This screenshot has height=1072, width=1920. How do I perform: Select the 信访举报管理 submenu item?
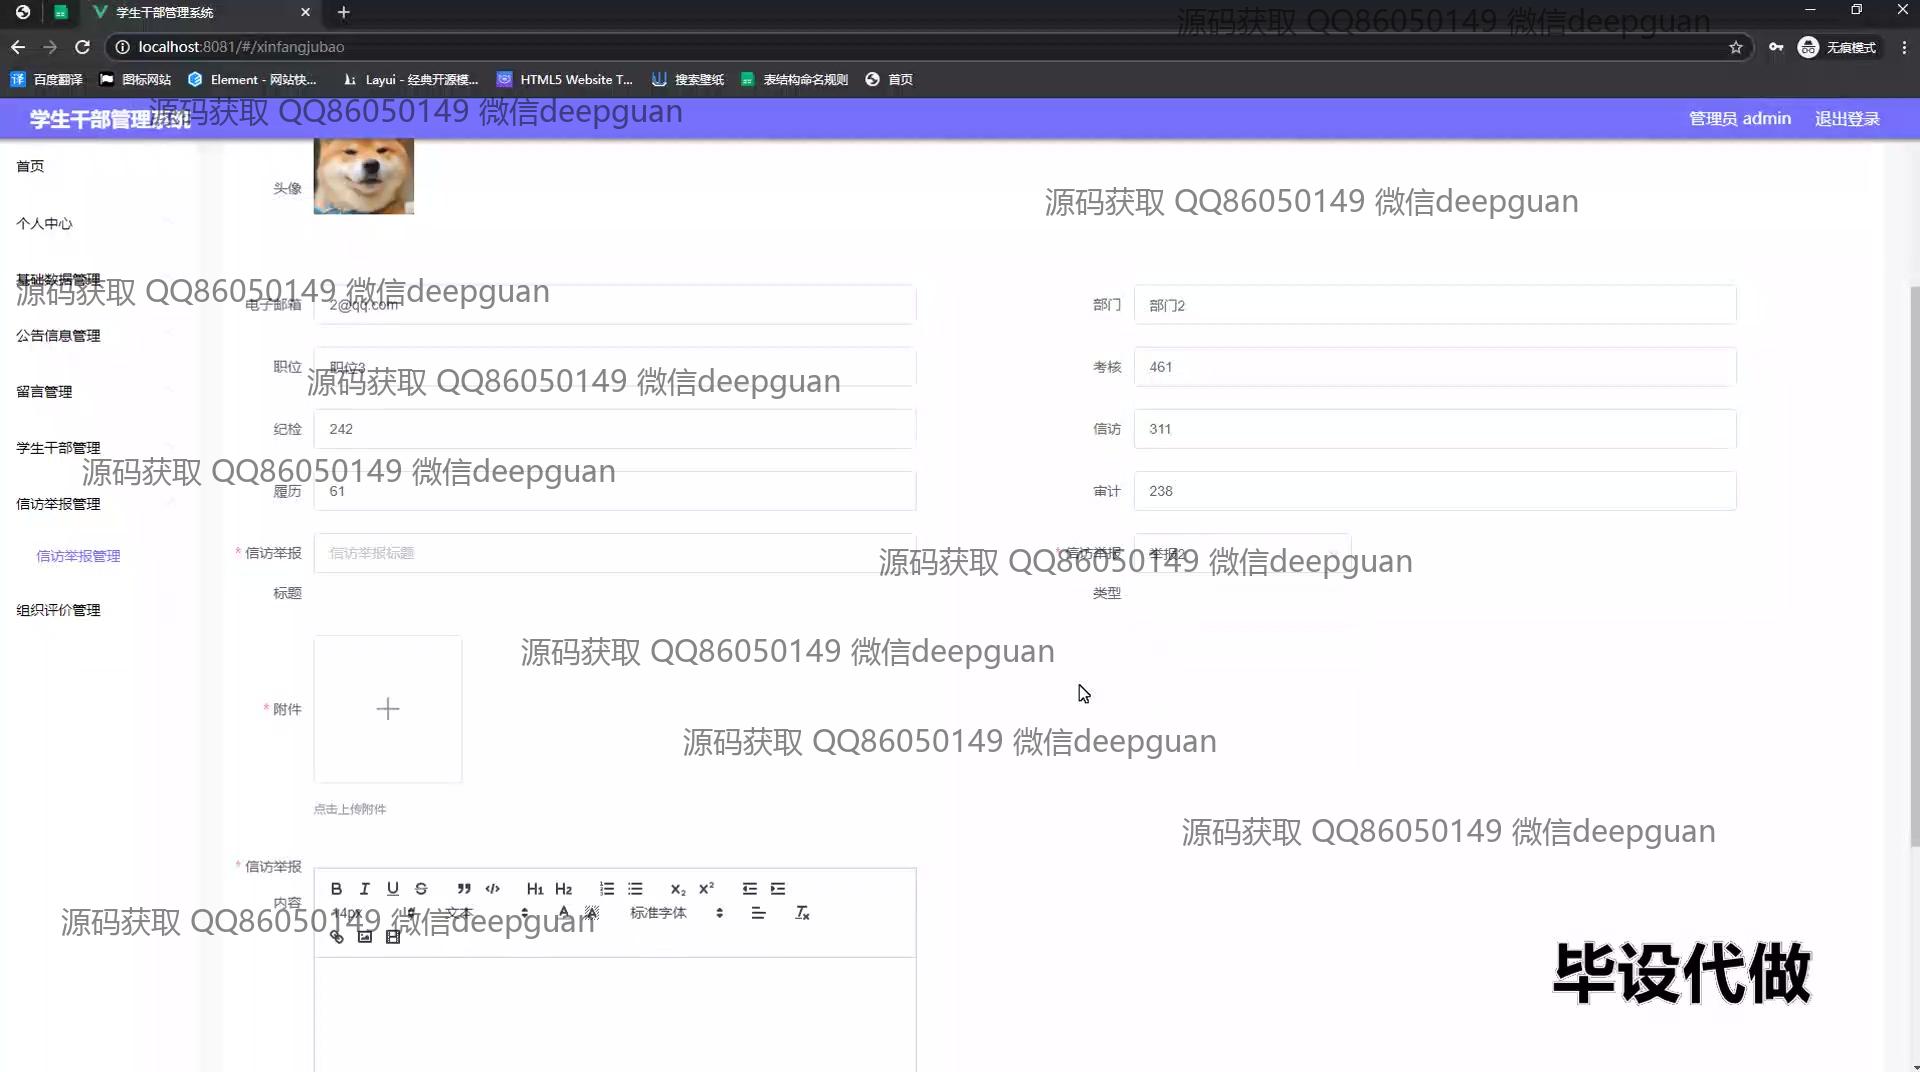point(78,556)
